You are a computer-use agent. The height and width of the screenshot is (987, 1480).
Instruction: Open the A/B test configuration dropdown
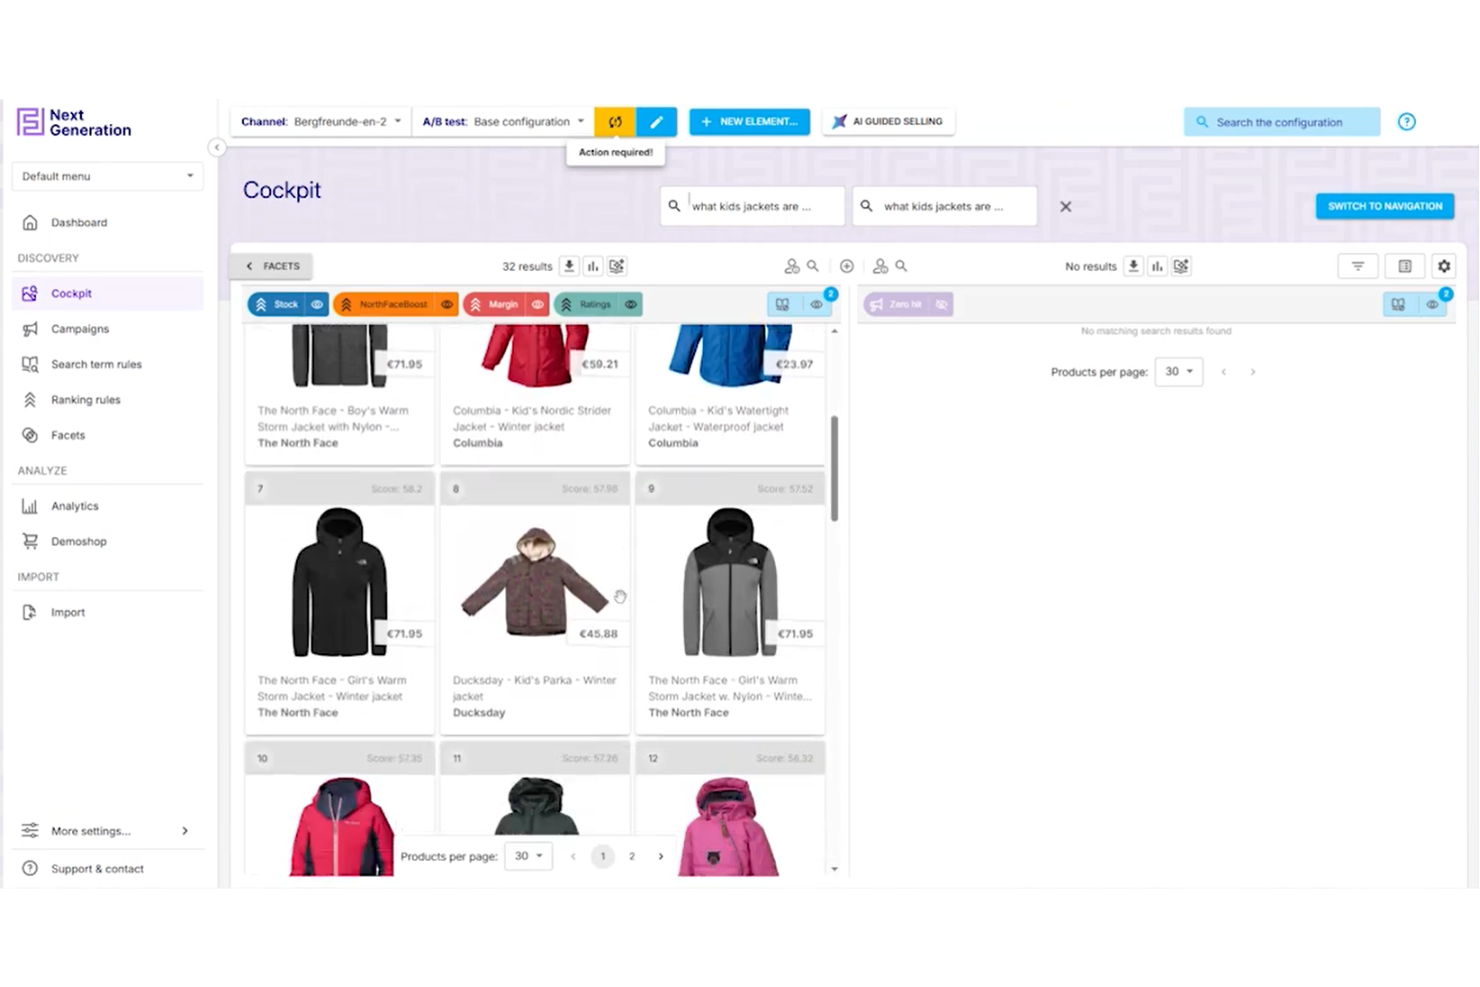[503, 122]
